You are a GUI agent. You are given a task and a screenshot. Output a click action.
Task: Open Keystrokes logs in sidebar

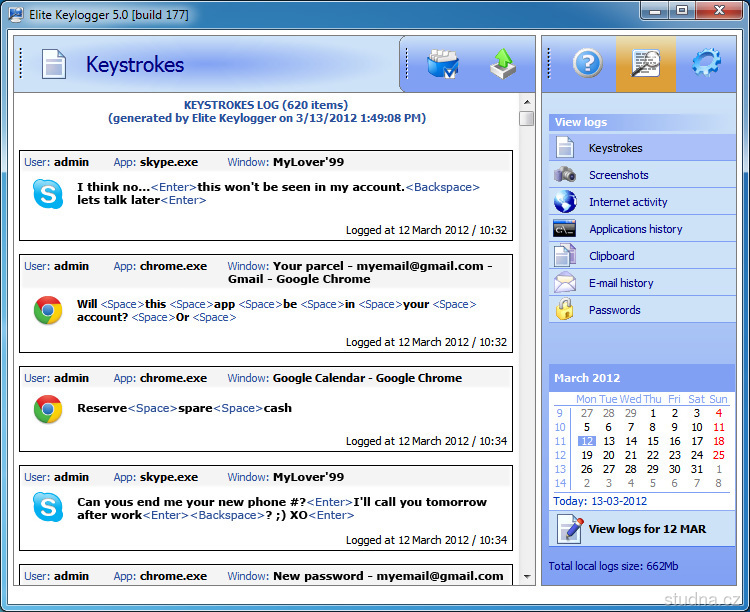coord(615,148)
